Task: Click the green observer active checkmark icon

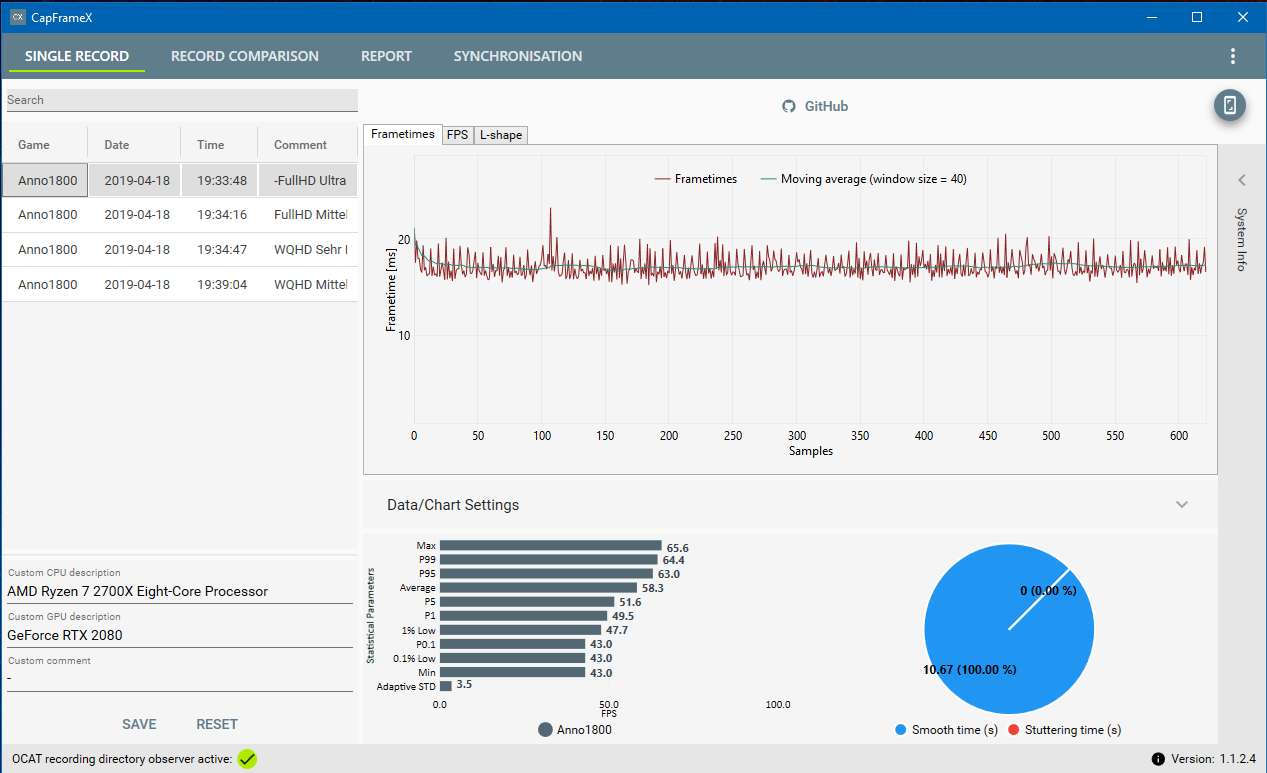Action: pyautogui.click(x=247, y=759)
